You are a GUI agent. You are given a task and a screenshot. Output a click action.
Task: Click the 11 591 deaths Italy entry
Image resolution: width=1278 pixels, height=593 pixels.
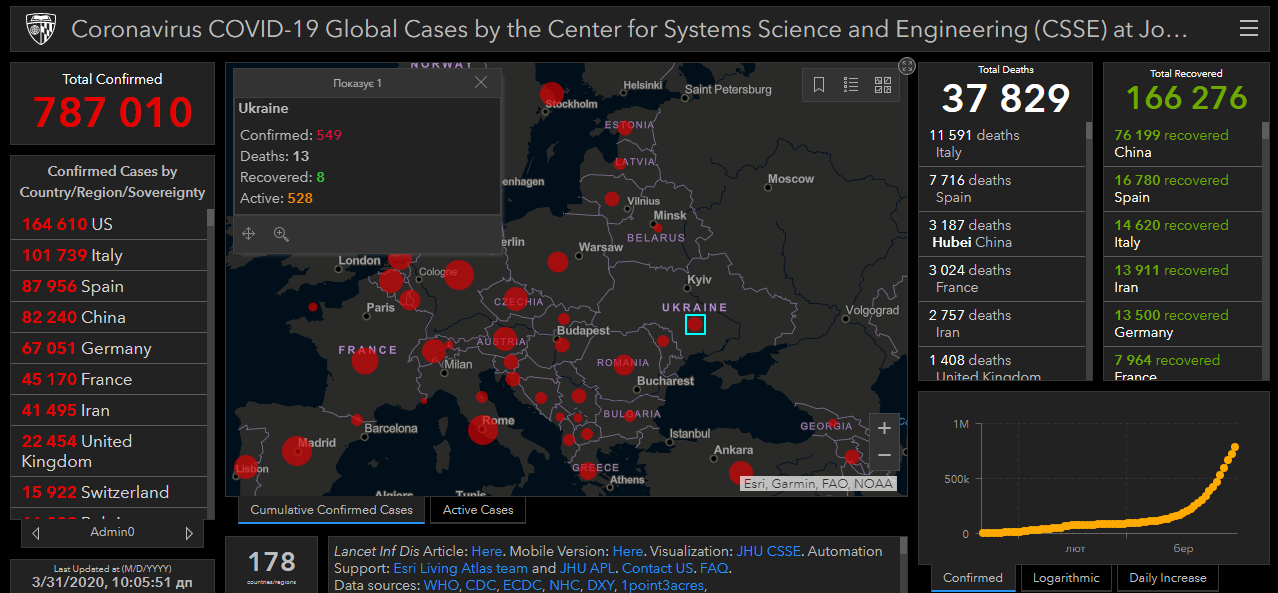click(1001, 143)
